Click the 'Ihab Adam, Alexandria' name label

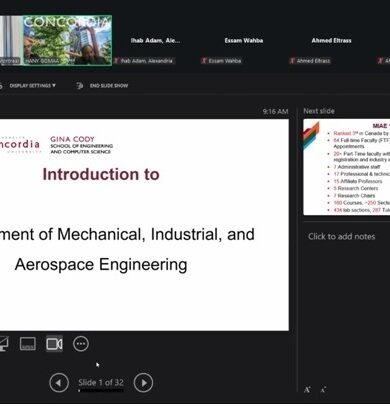point(147,61)
